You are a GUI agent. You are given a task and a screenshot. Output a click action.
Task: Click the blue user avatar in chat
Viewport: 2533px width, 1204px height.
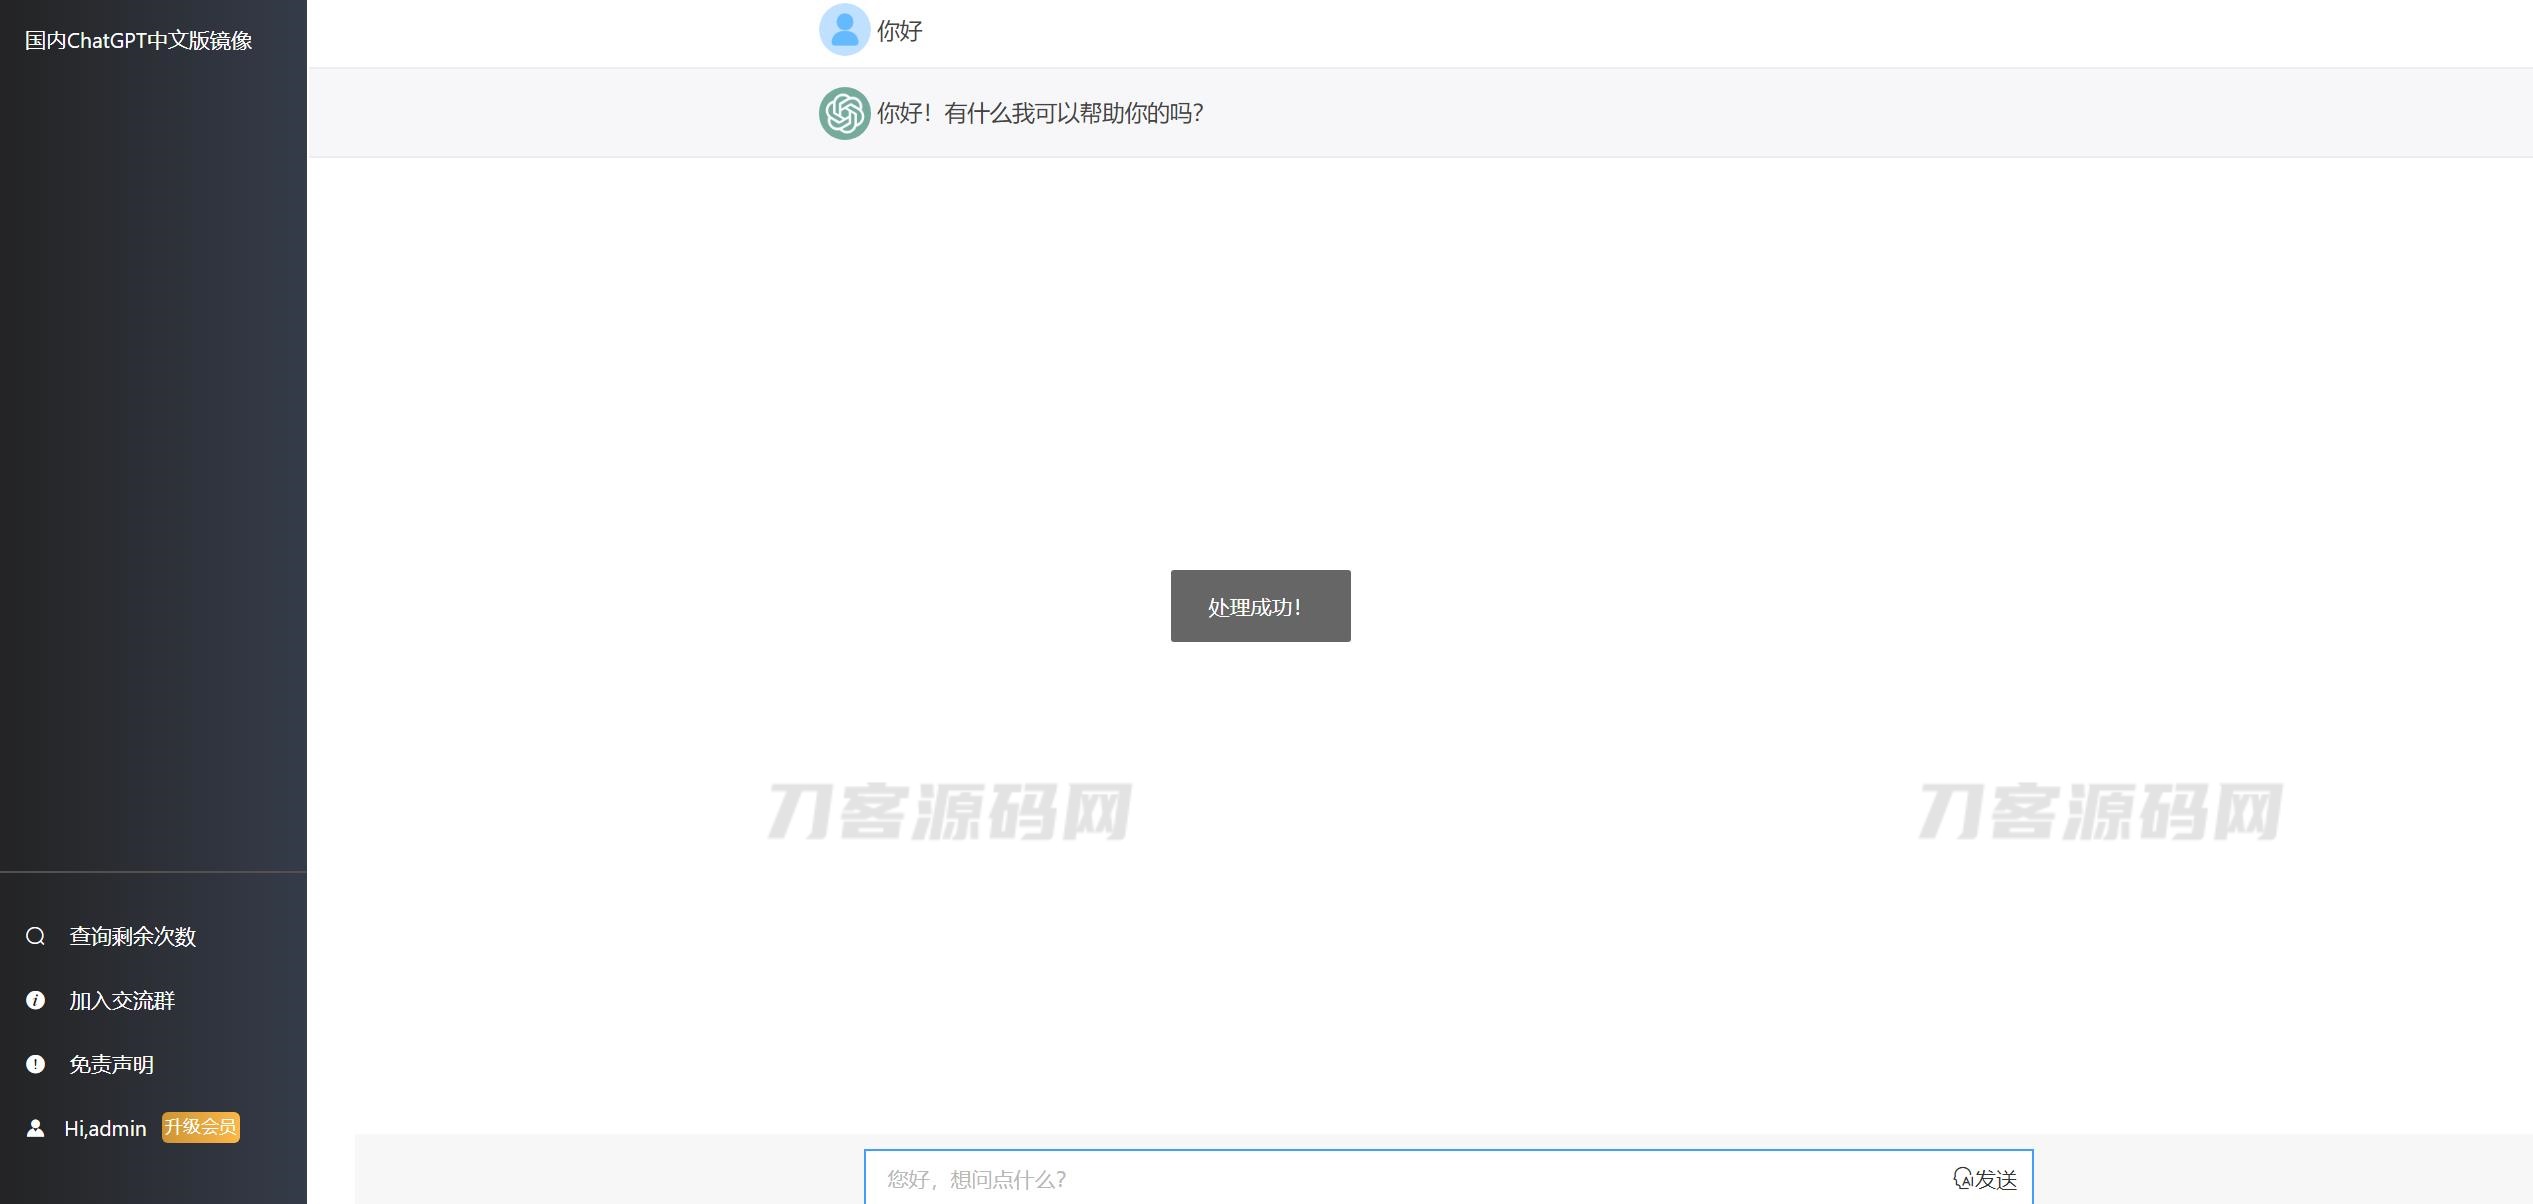844,30
